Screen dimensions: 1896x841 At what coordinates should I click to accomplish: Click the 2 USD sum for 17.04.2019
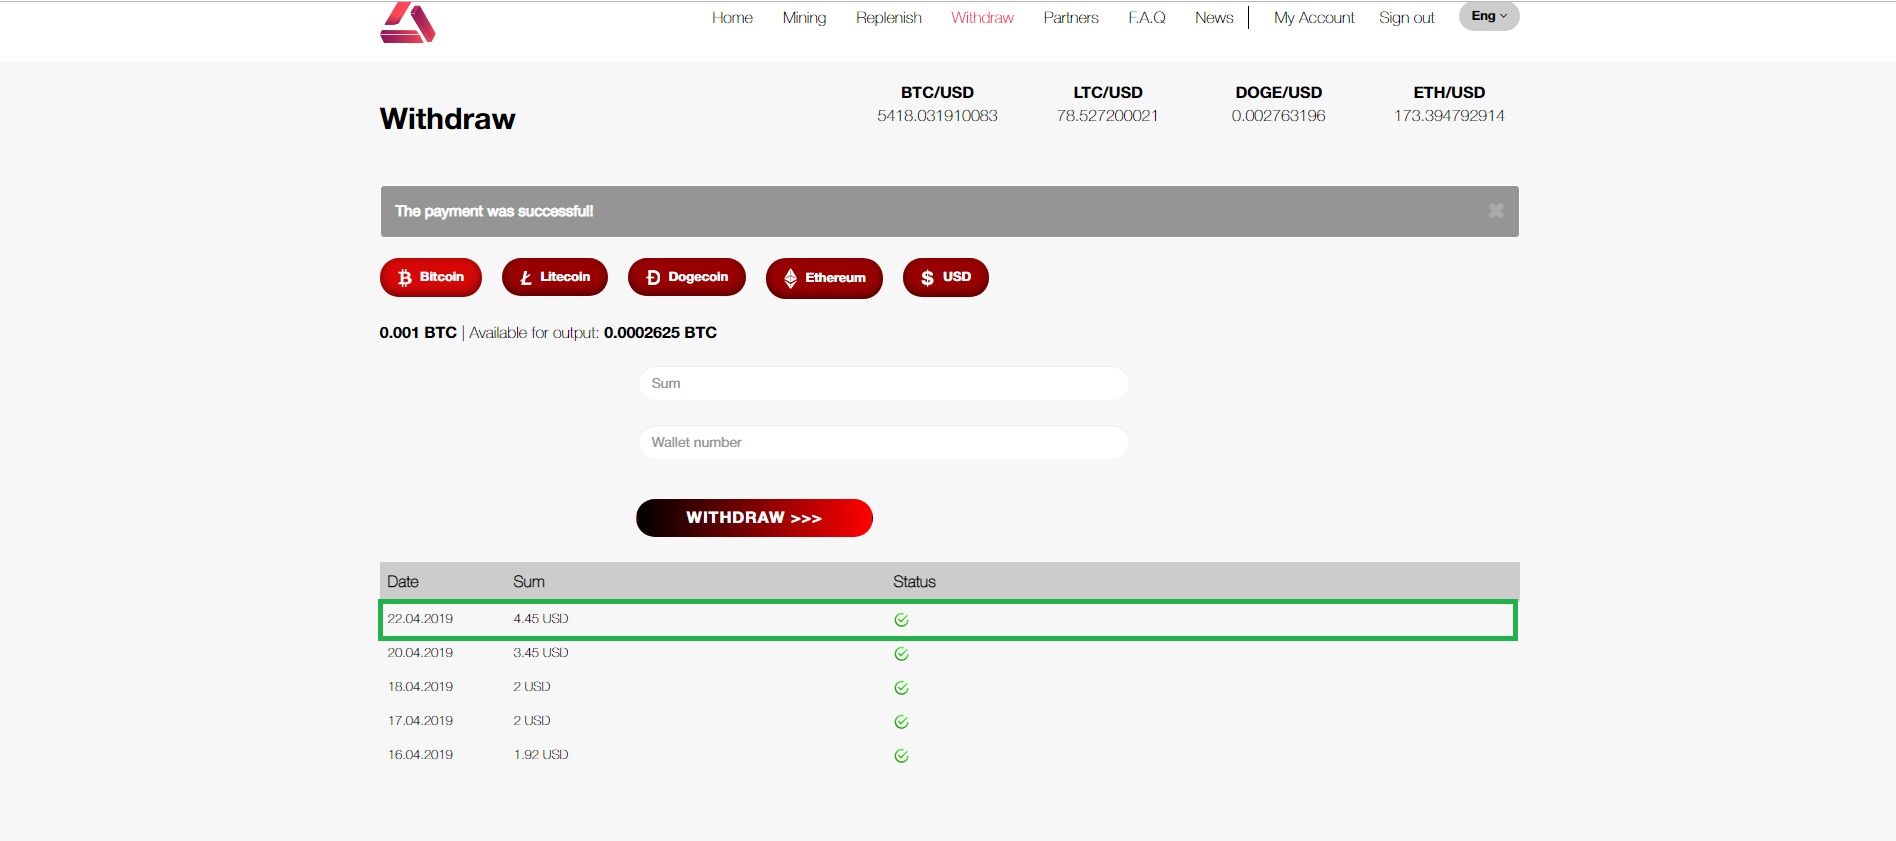coord(532,721)
